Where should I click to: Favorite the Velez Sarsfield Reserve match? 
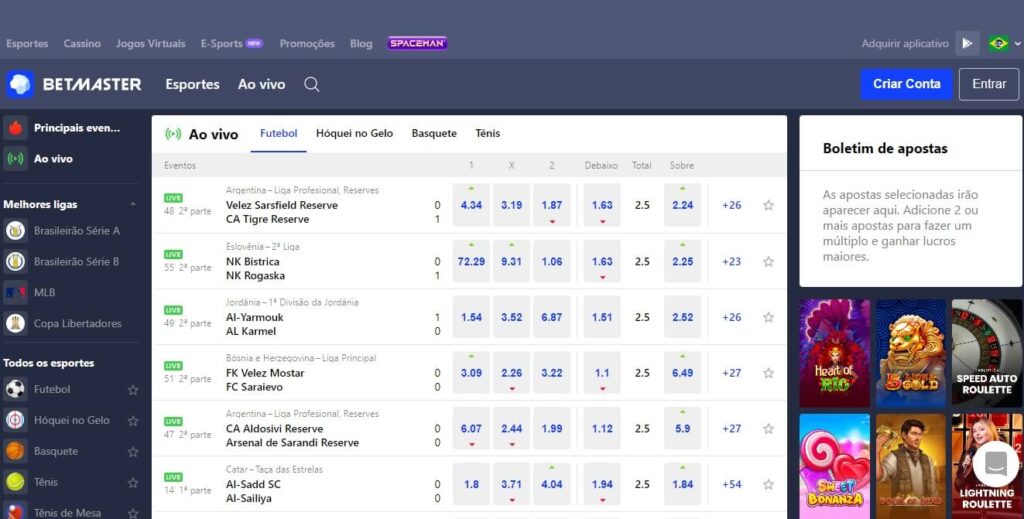tap(768, 205)
